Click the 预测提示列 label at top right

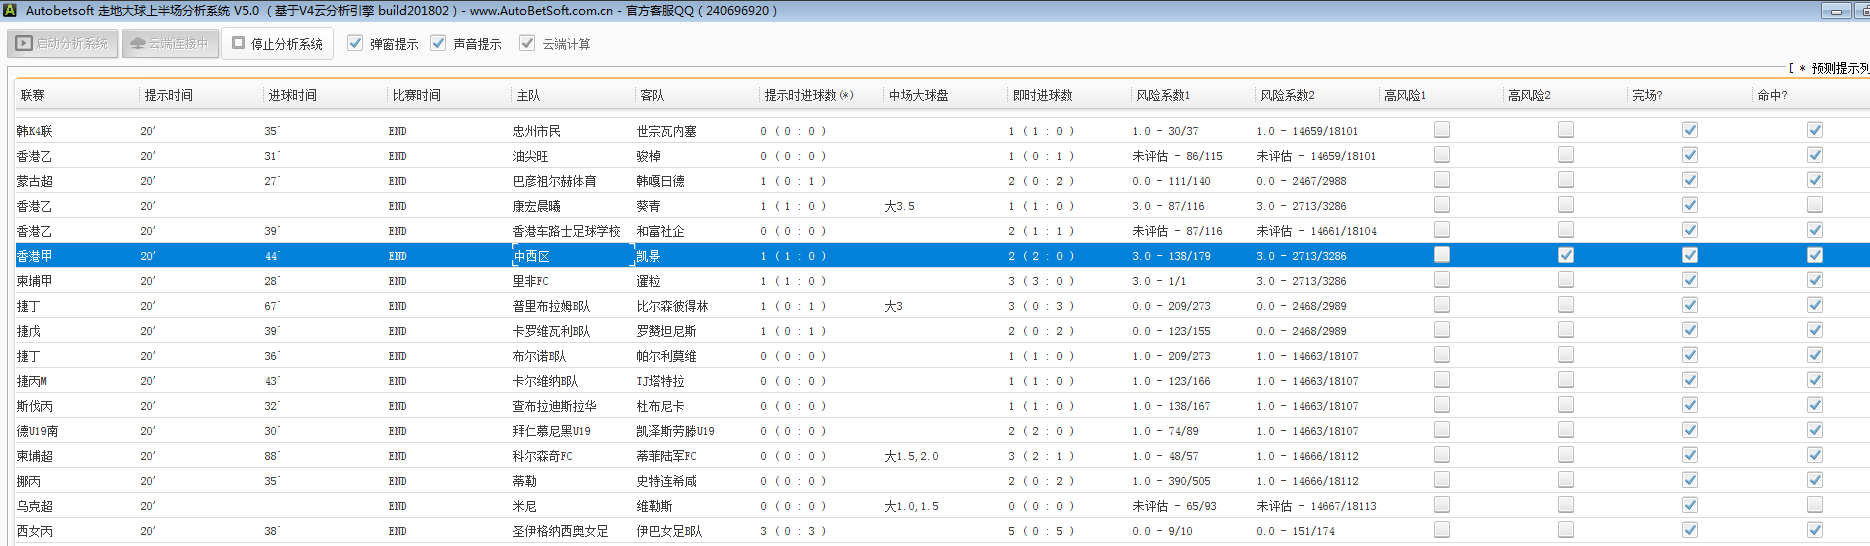tap(1838, 68)
